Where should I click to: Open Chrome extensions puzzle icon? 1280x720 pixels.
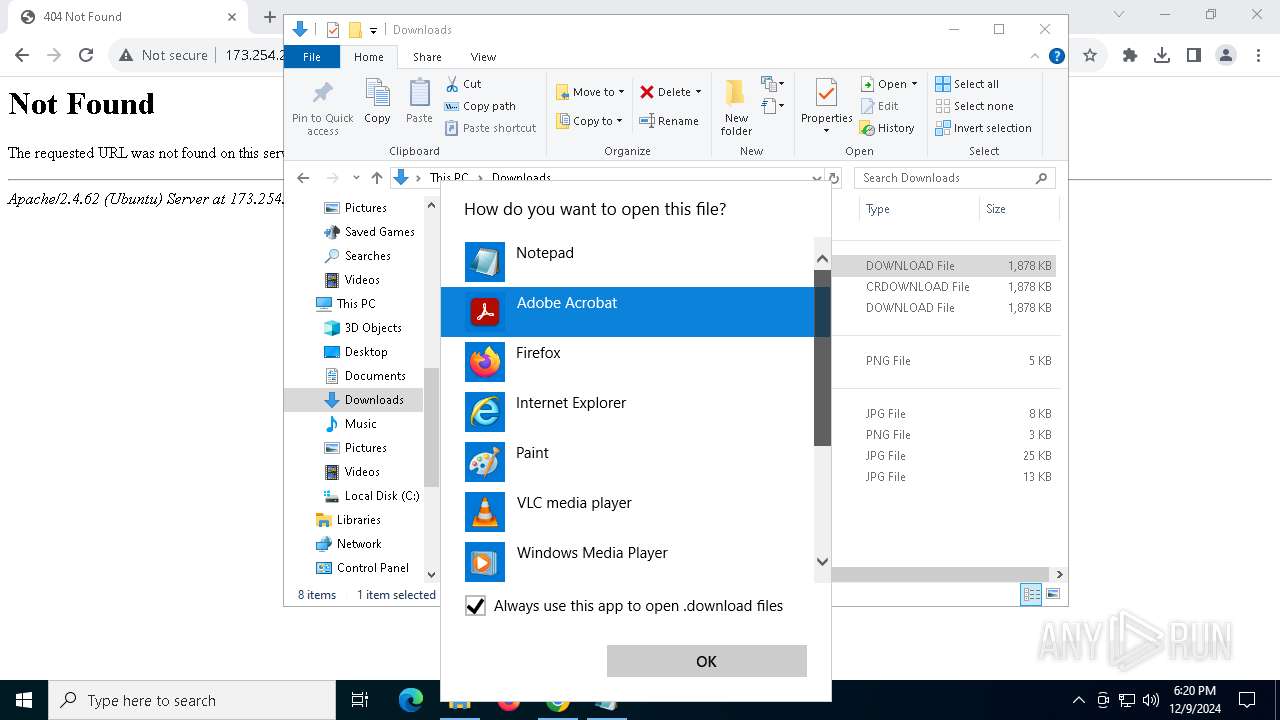pyautogui.click(x=1129, y=56)
